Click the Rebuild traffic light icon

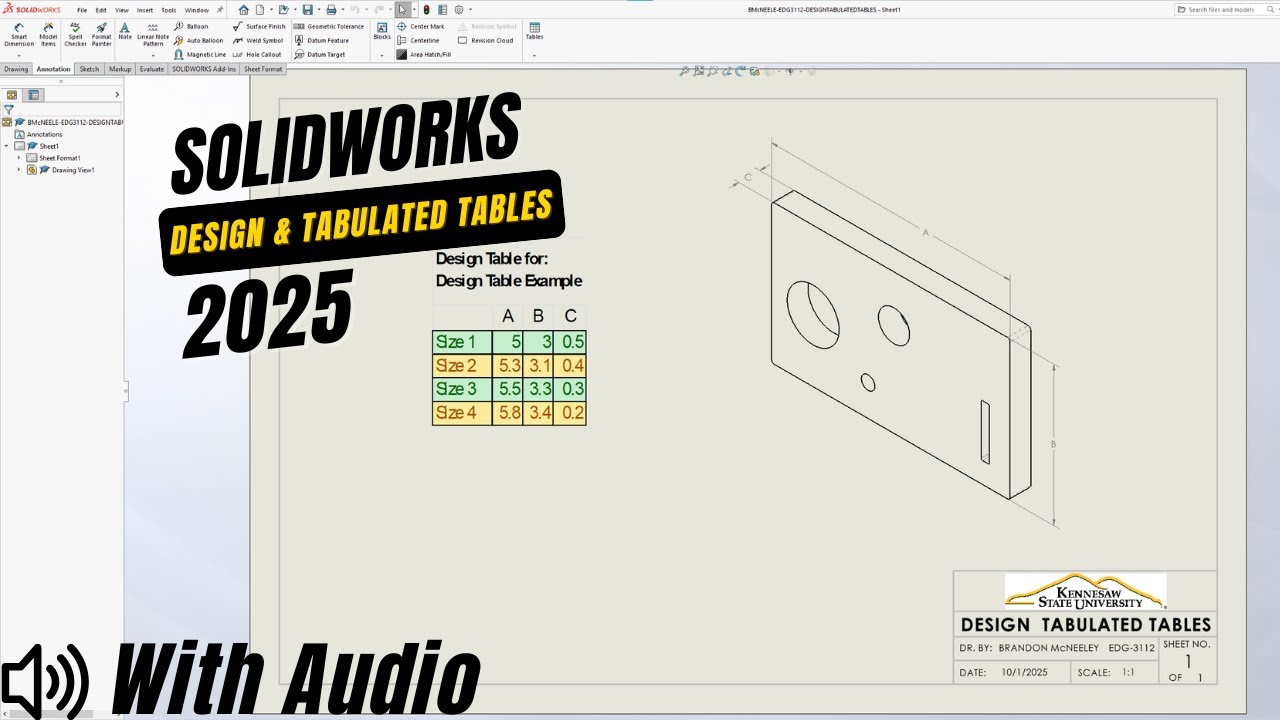pyautogui.click(x=427, y=9)
